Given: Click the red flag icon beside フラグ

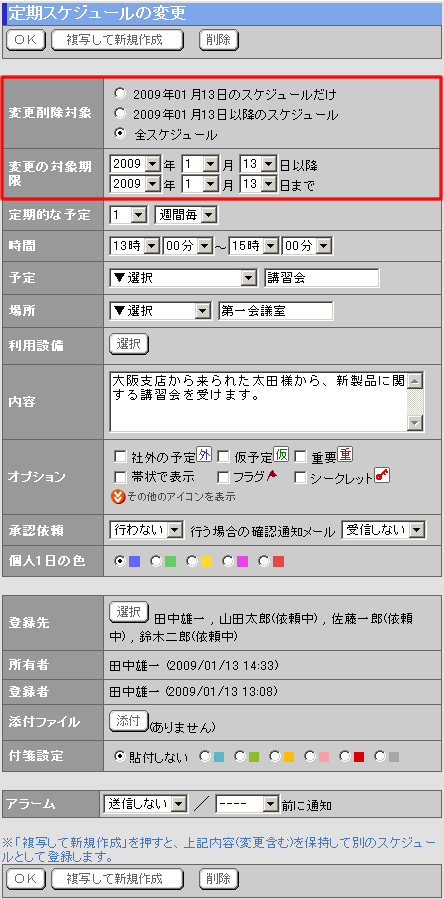Looking at the screenshot, I should click(x=272, y=475).
